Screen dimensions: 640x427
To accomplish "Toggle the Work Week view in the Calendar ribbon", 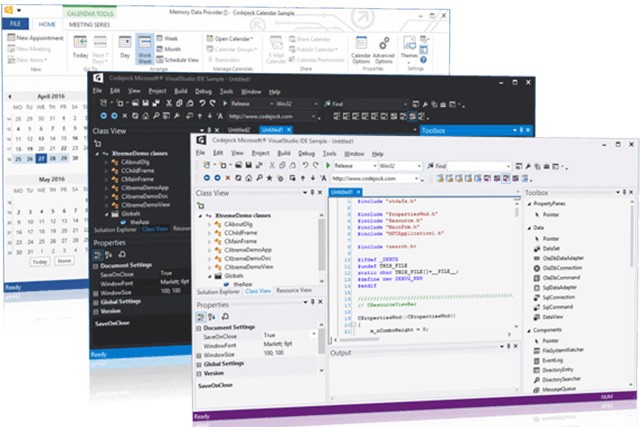I will tap(144, 49).
